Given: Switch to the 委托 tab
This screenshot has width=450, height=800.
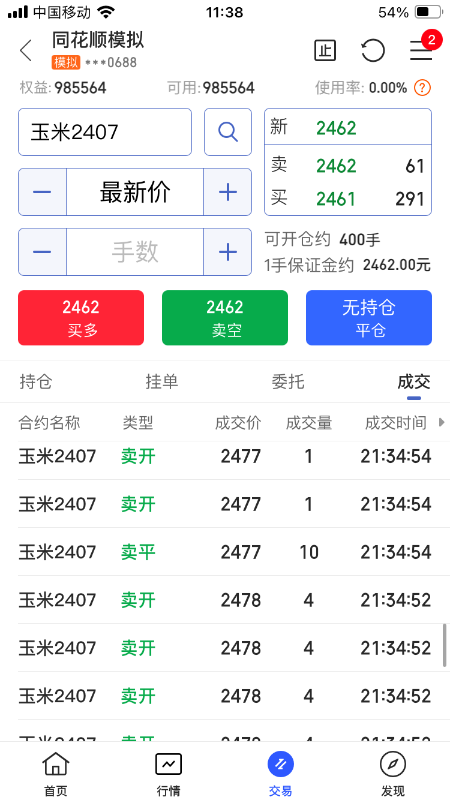Looking at the screenshot, I should [288, 382].
